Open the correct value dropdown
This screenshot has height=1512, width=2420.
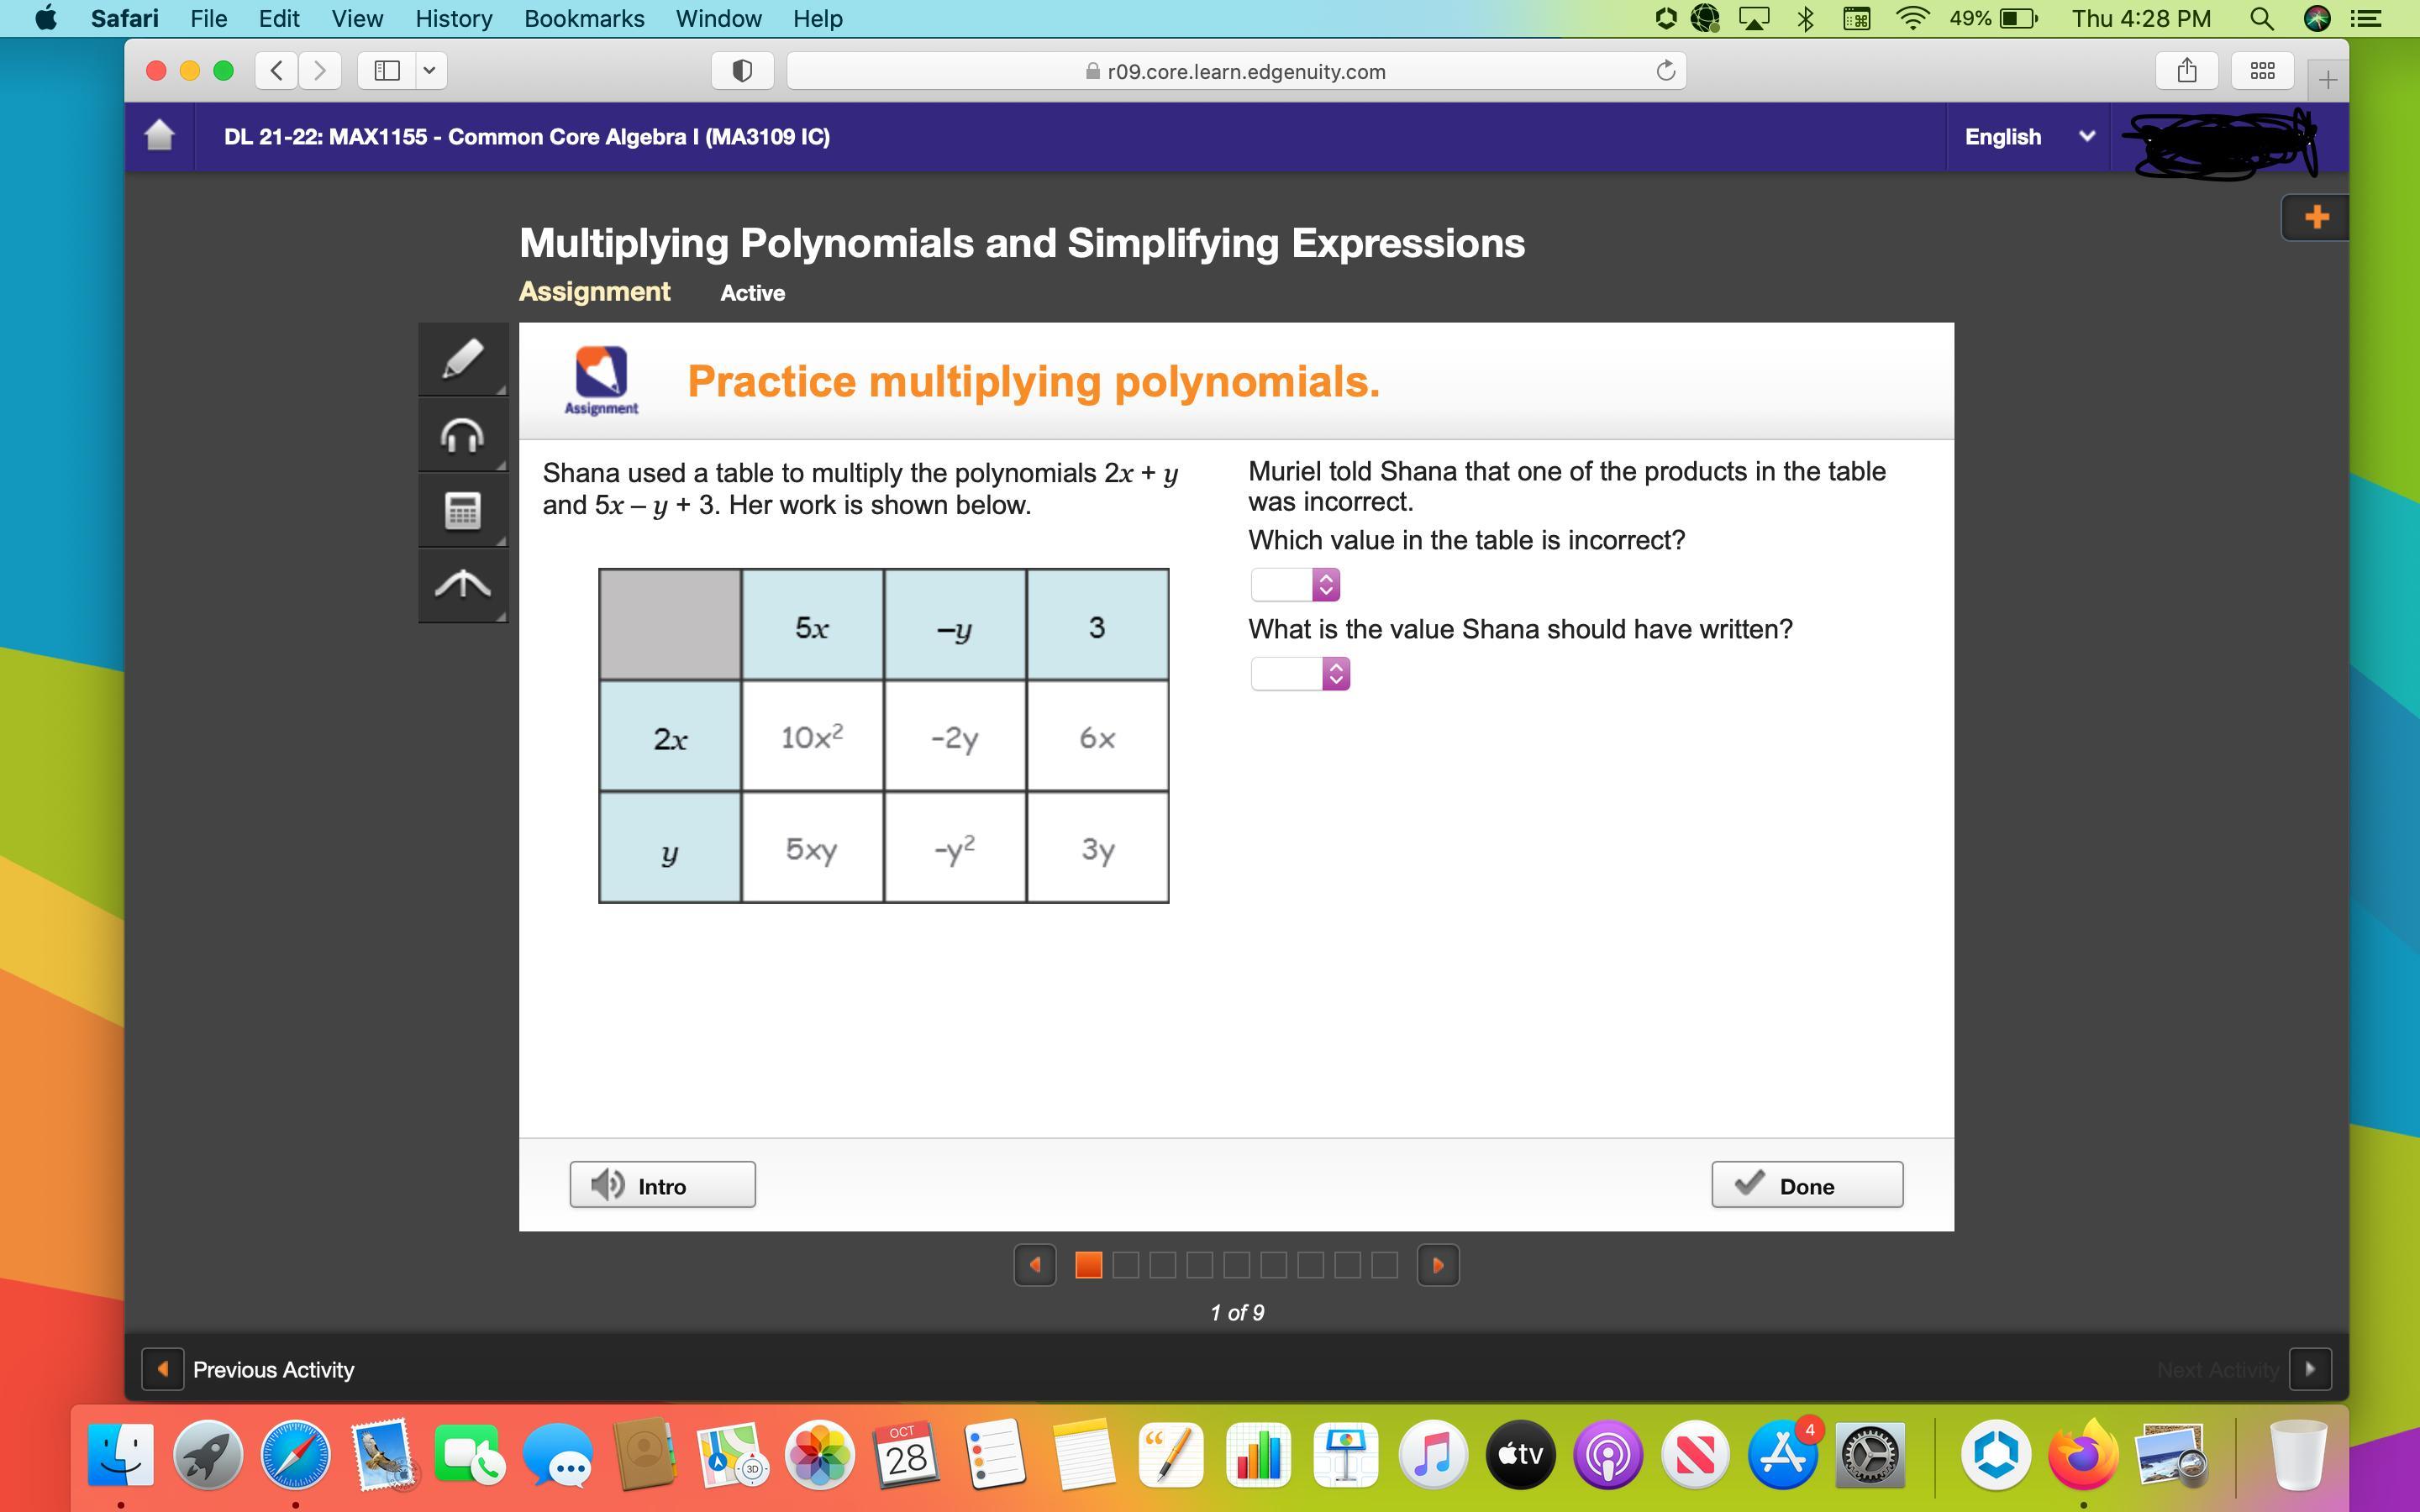1300,674
